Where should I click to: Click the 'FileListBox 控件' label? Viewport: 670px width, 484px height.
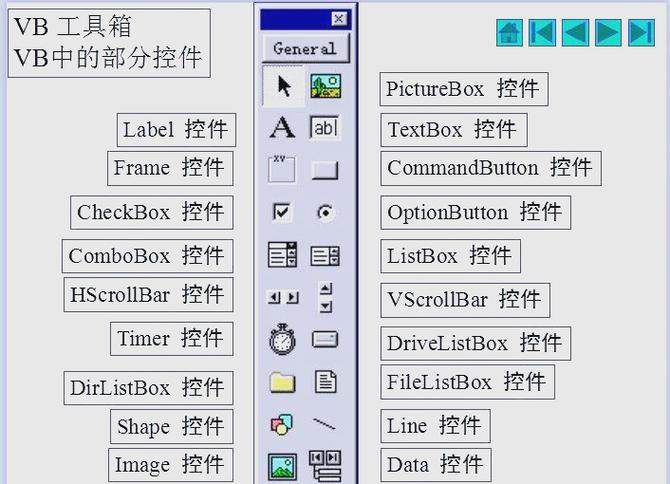(467, 382)
